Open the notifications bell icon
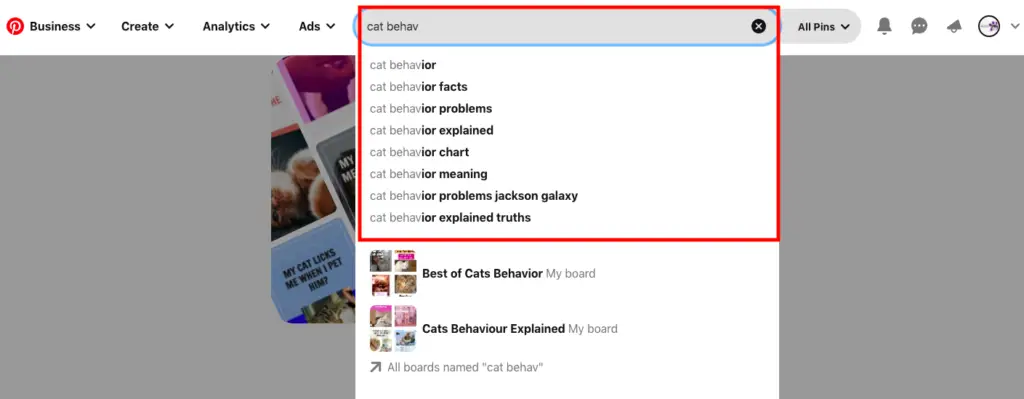The image size is (1024, 399). point(884,26)
